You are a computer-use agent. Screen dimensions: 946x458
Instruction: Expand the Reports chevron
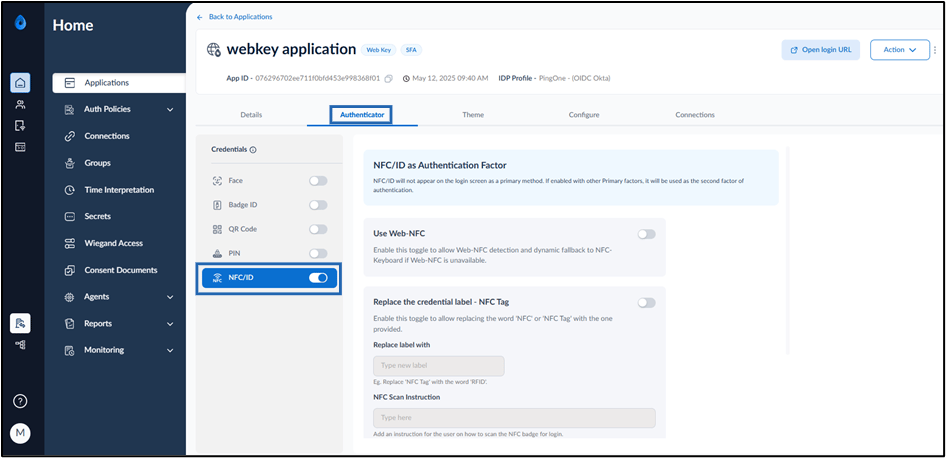point(170,324)
